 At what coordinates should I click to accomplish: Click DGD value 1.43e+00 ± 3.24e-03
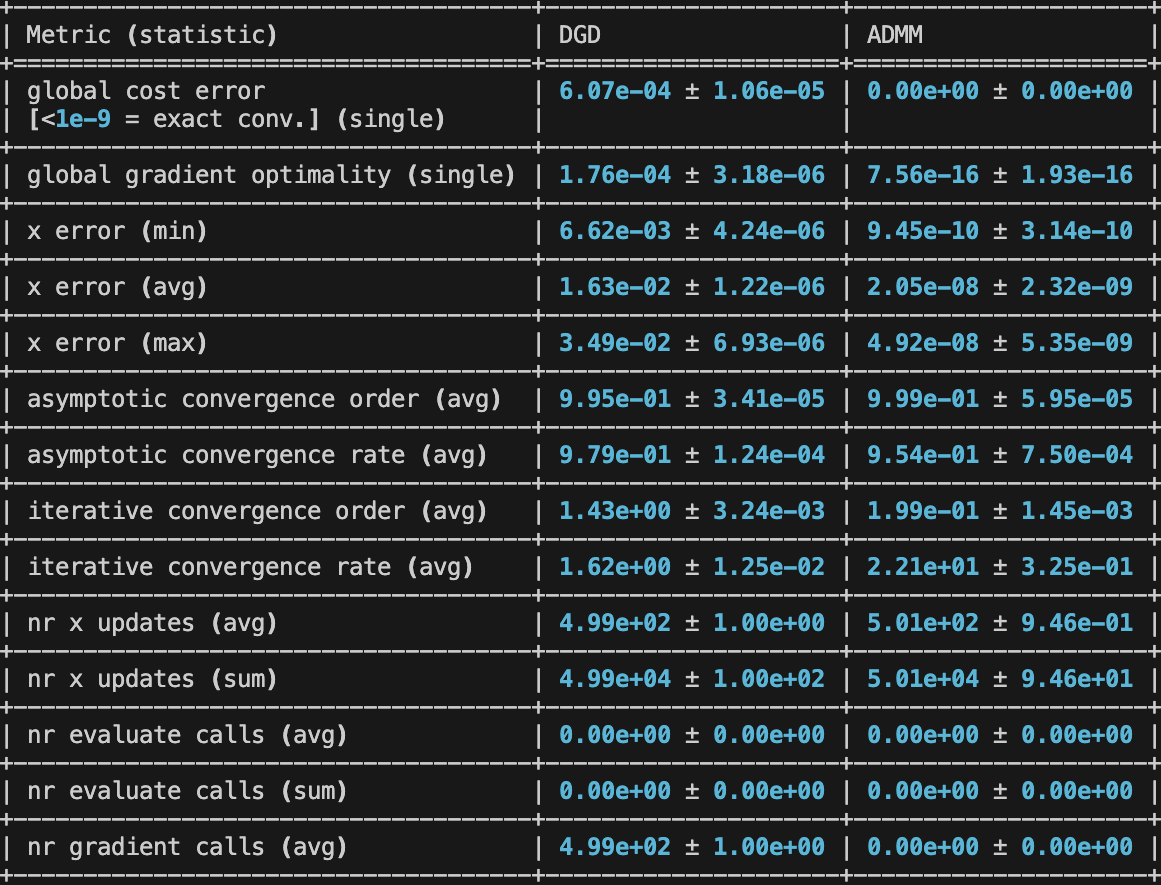tap(692, 511)
